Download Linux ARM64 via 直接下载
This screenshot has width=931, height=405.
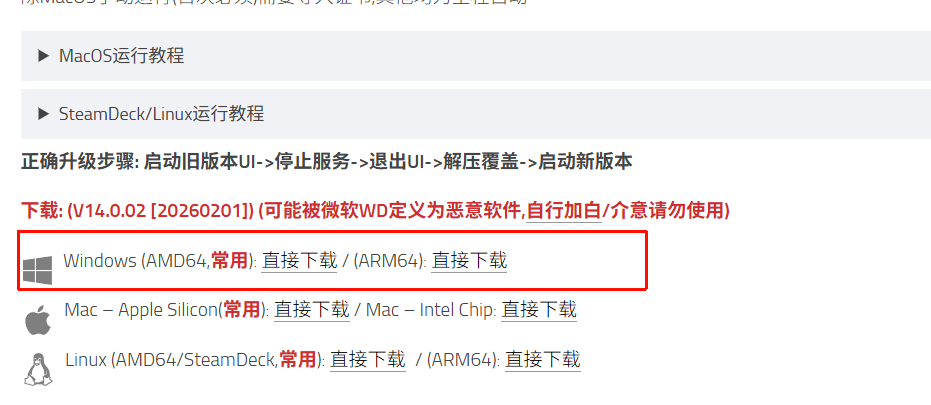(x=543, y=360)
